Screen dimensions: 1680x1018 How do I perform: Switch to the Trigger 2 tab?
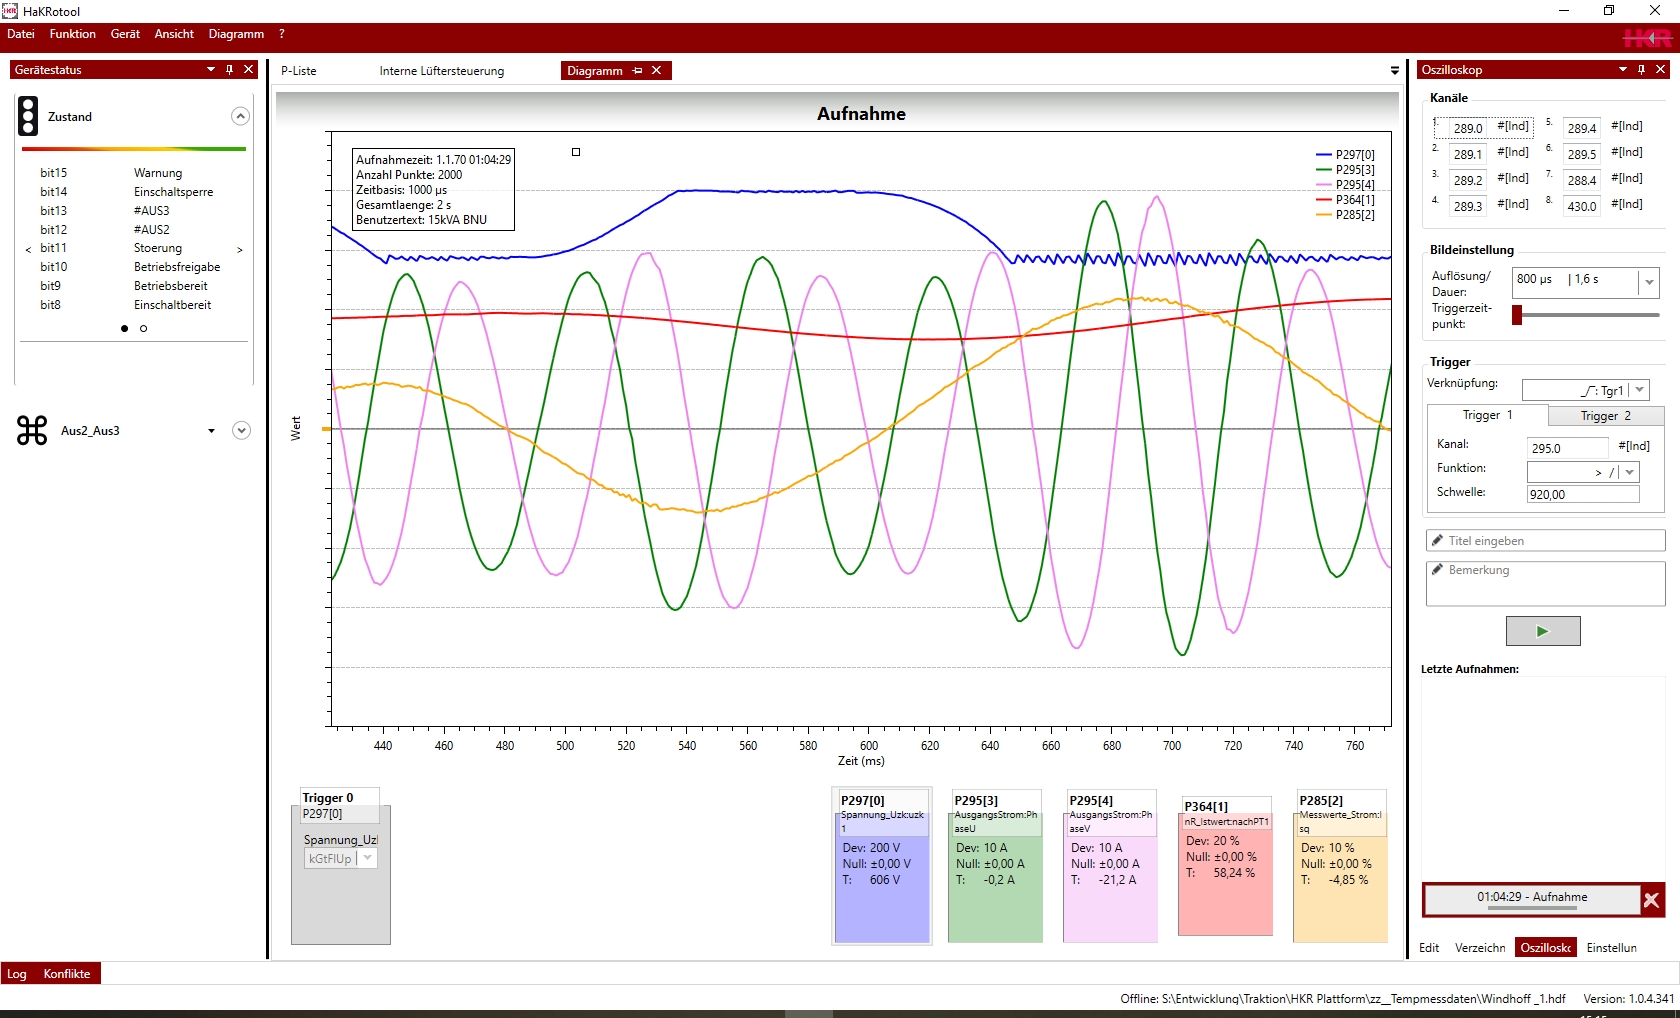[1605, 416]
